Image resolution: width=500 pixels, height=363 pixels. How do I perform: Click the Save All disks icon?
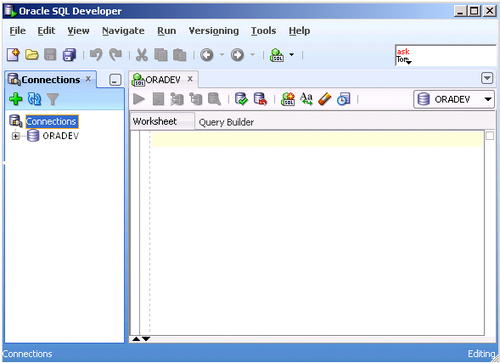coord(69,55)
